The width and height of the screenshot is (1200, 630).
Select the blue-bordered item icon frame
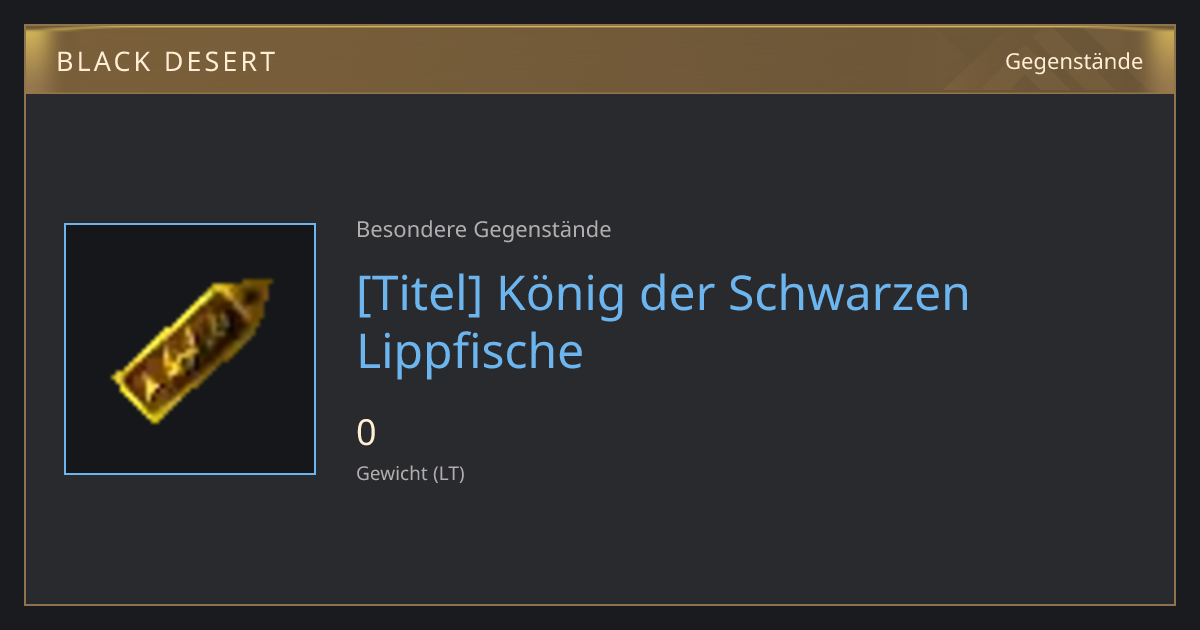pyautogui.click(x=190, y=349)
